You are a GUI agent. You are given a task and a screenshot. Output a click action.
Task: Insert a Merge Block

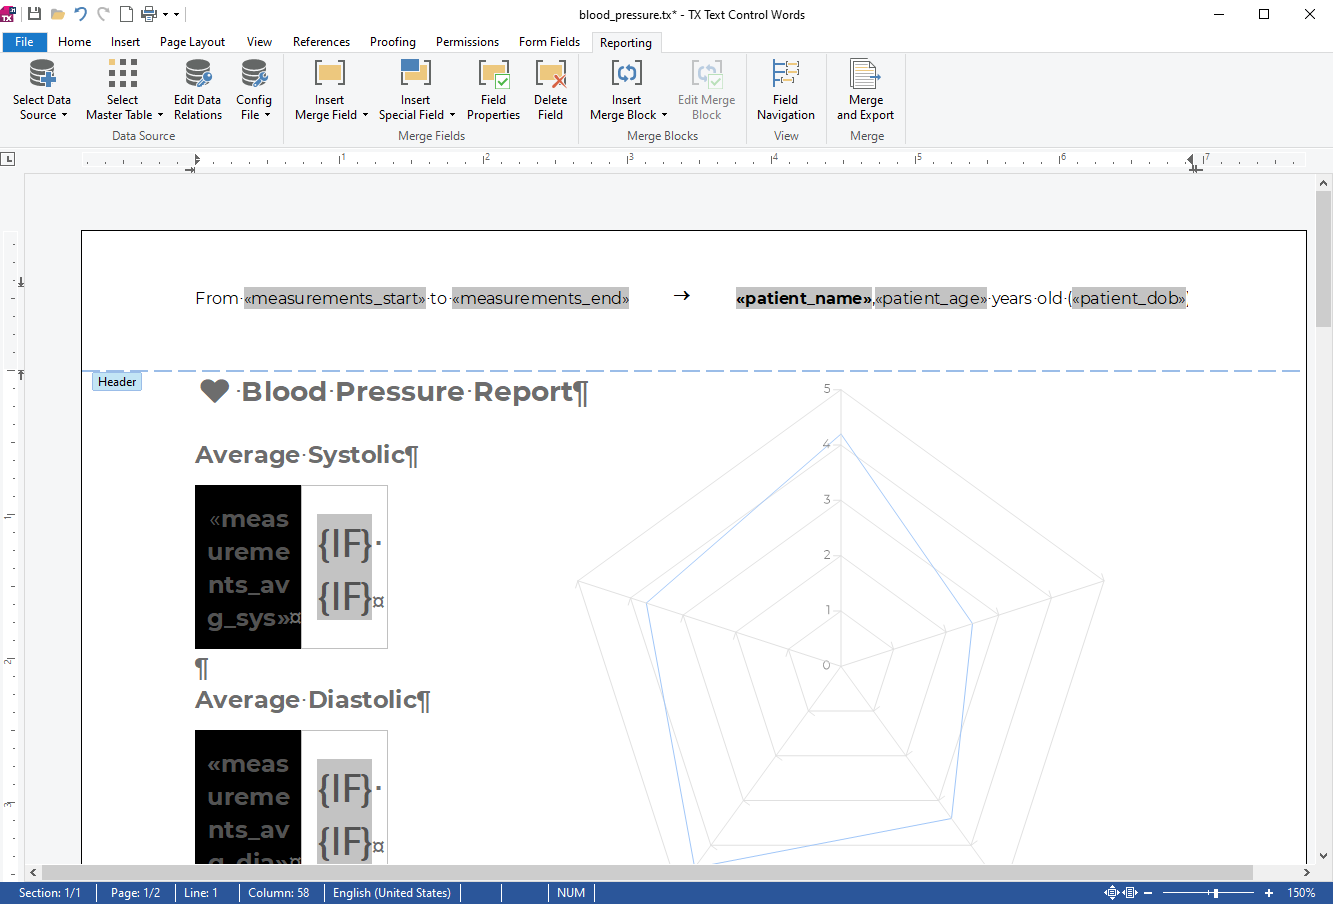pyautogui.click(x=627, y=90)
